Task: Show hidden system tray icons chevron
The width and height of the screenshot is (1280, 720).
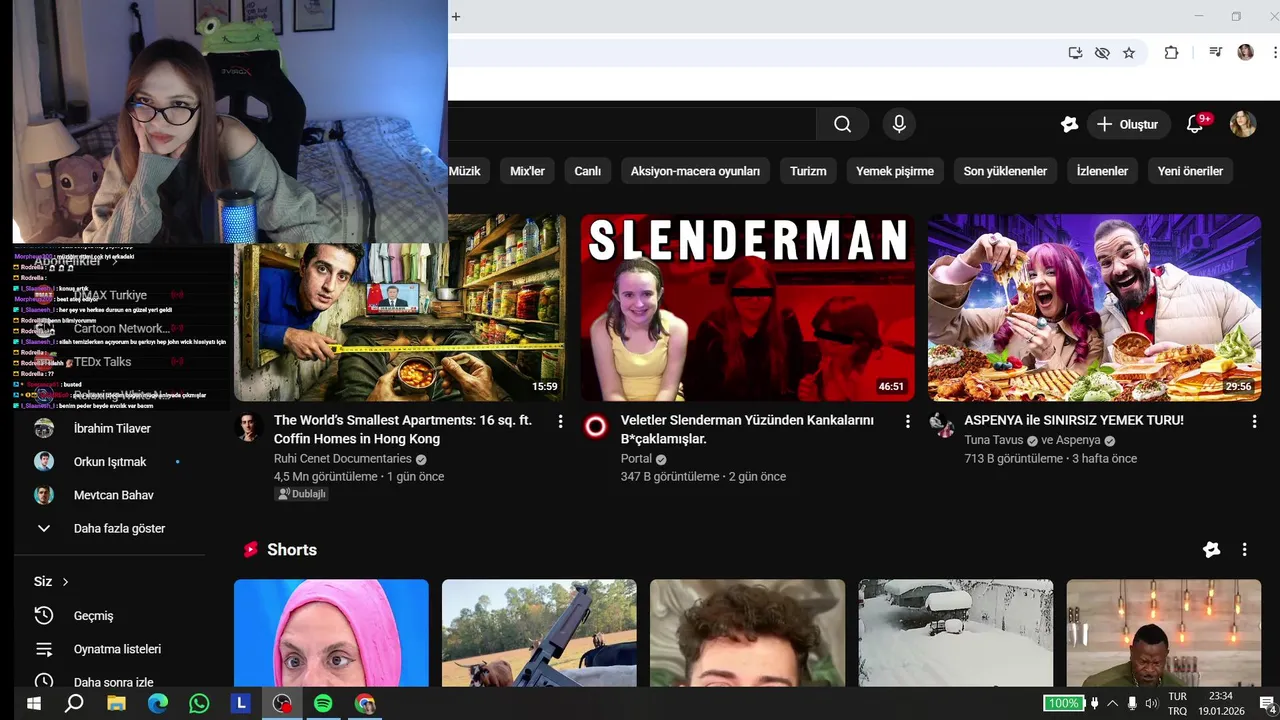Action: [x=1112, y=703]
